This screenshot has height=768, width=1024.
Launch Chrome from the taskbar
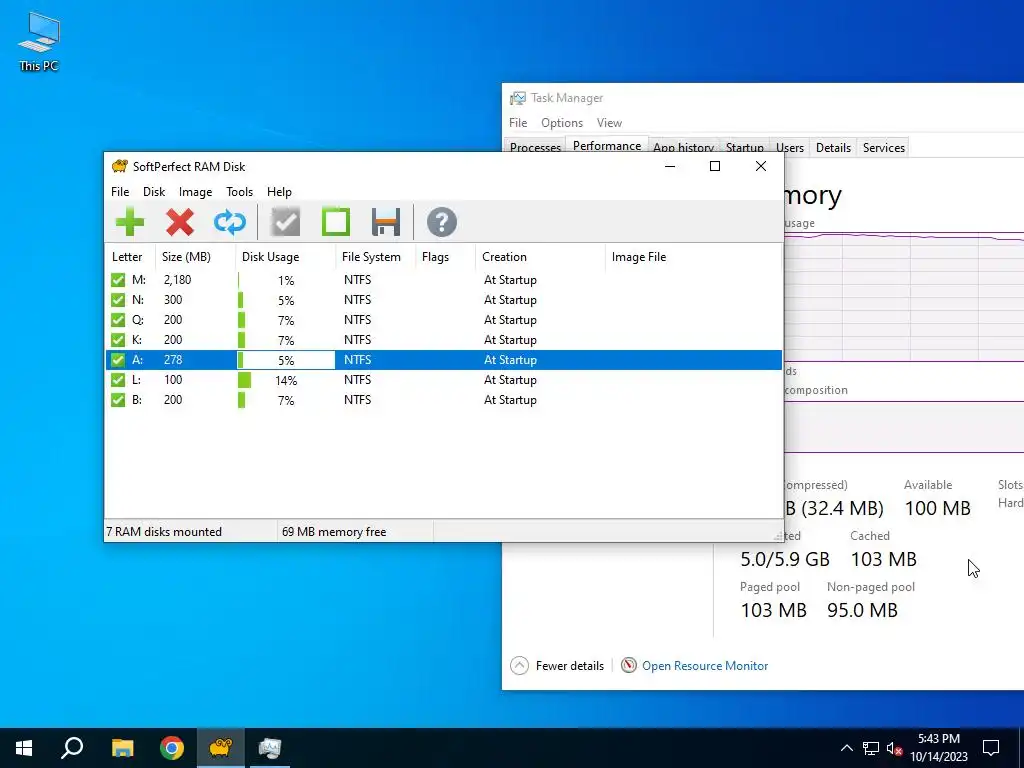coord(172,748)
